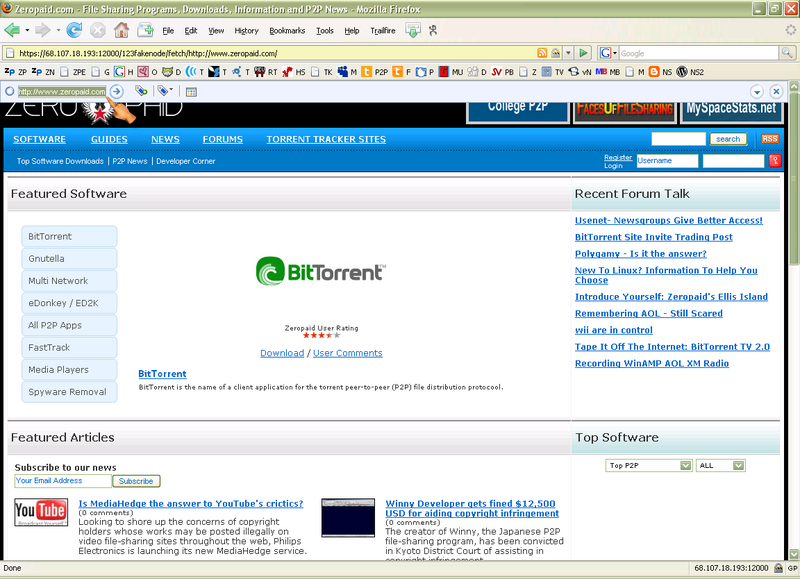This screenshot has height=579, width=800.
Task: Open the MySpaceStats.net banner
Action: (731, 112)
